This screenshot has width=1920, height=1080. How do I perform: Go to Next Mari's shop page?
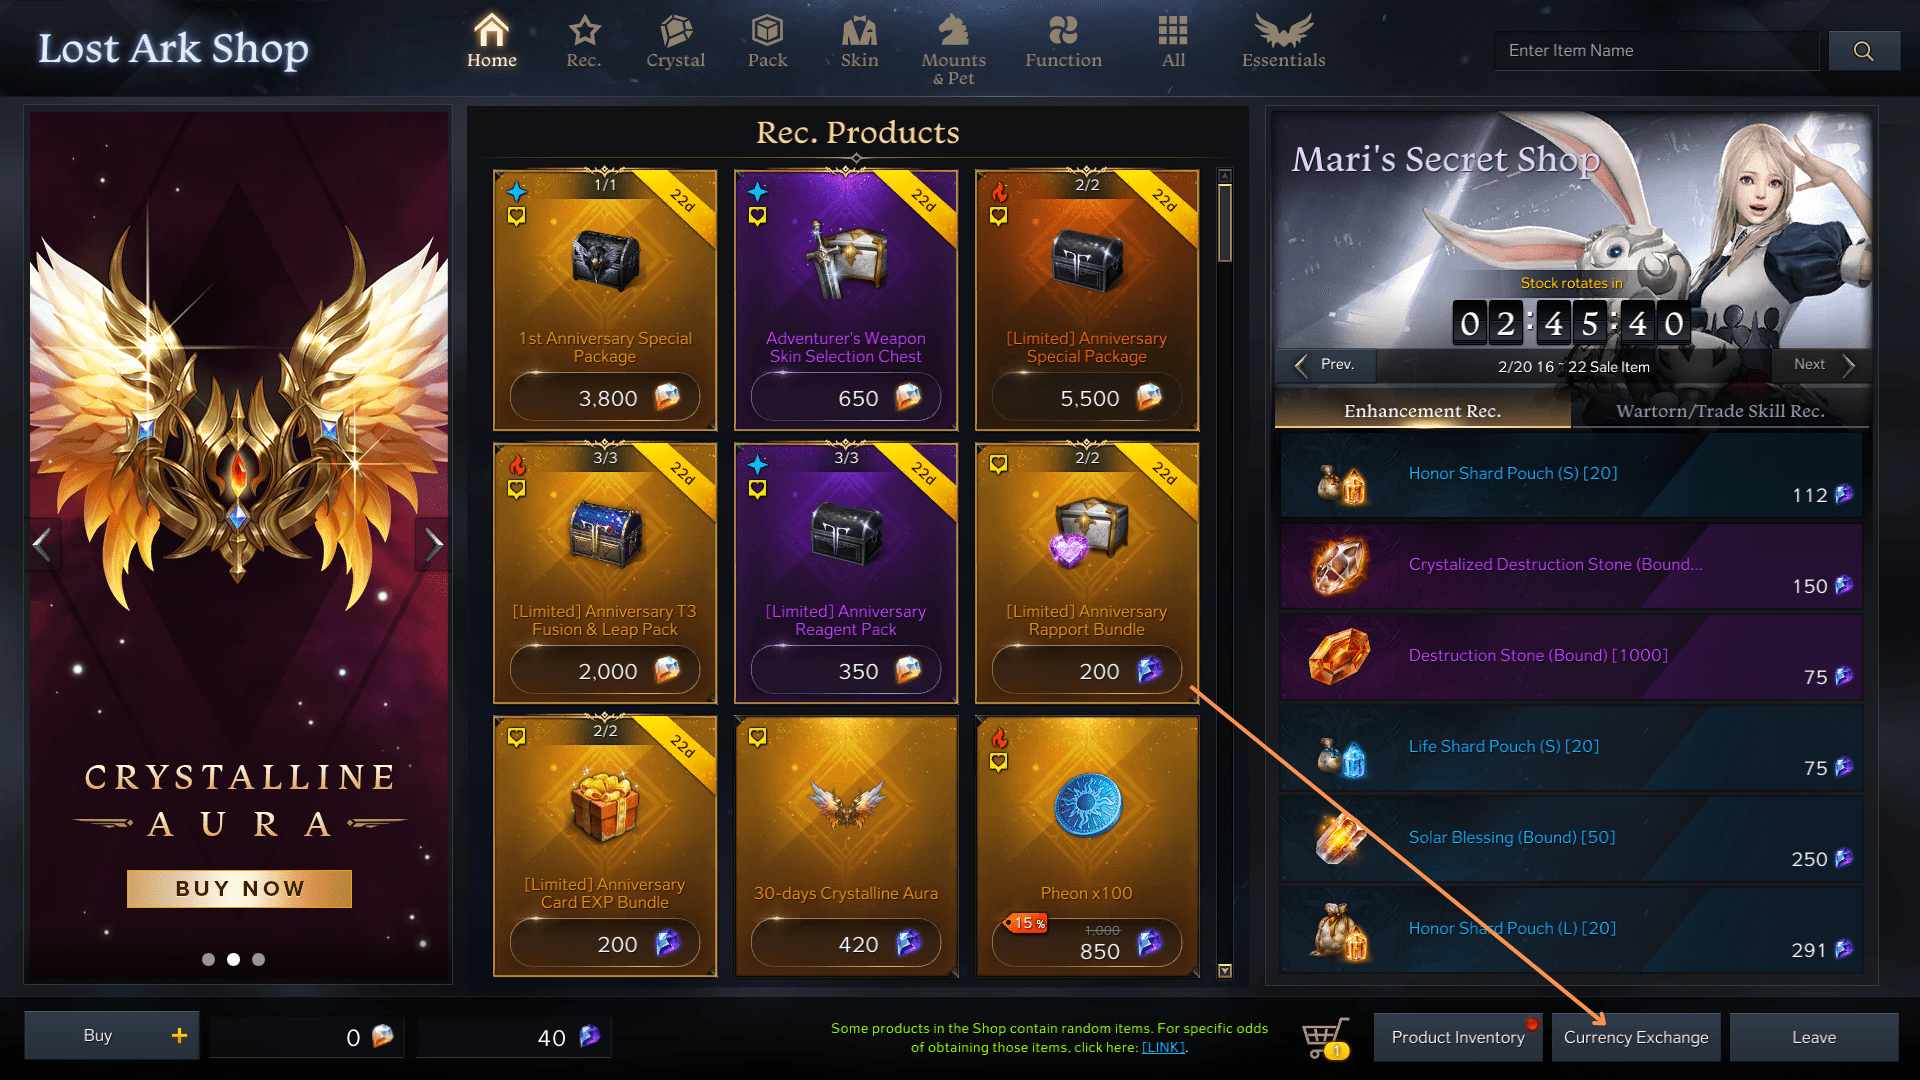tap(1822, 365)
